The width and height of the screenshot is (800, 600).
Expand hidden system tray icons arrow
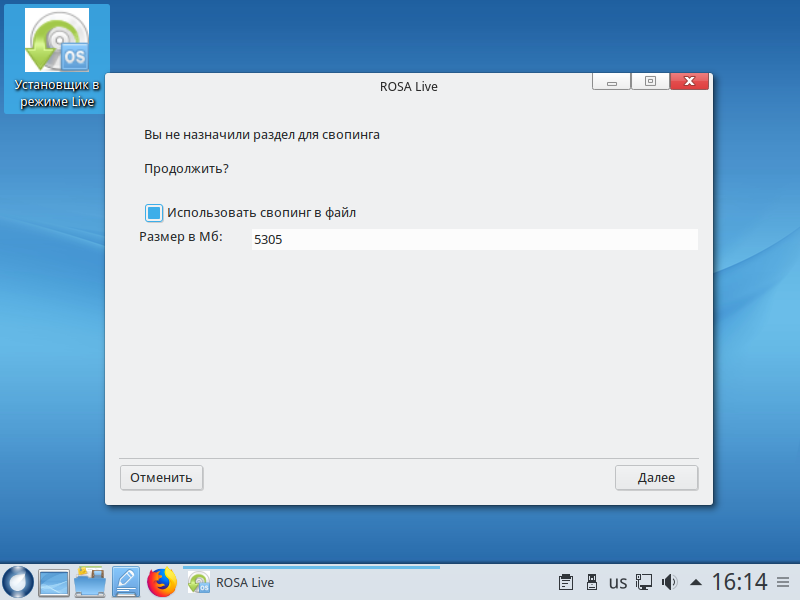point(696,582)
